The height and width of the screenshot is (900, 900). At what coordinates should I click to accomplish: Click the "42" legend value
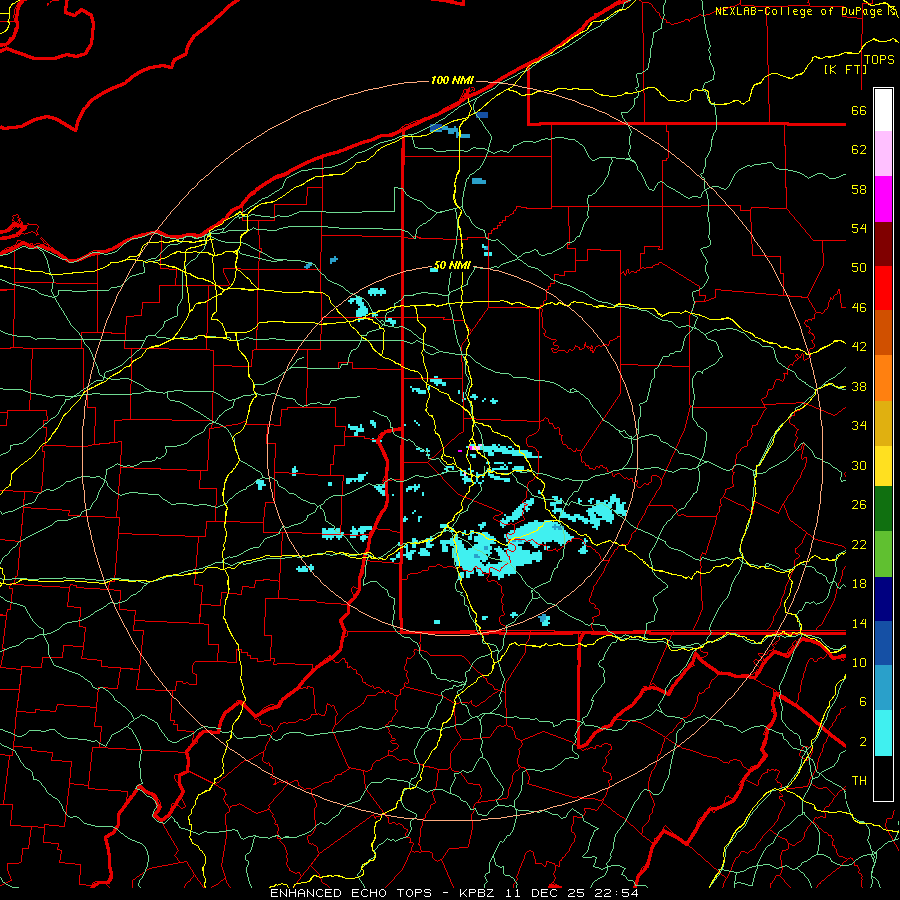coord(859,347)
